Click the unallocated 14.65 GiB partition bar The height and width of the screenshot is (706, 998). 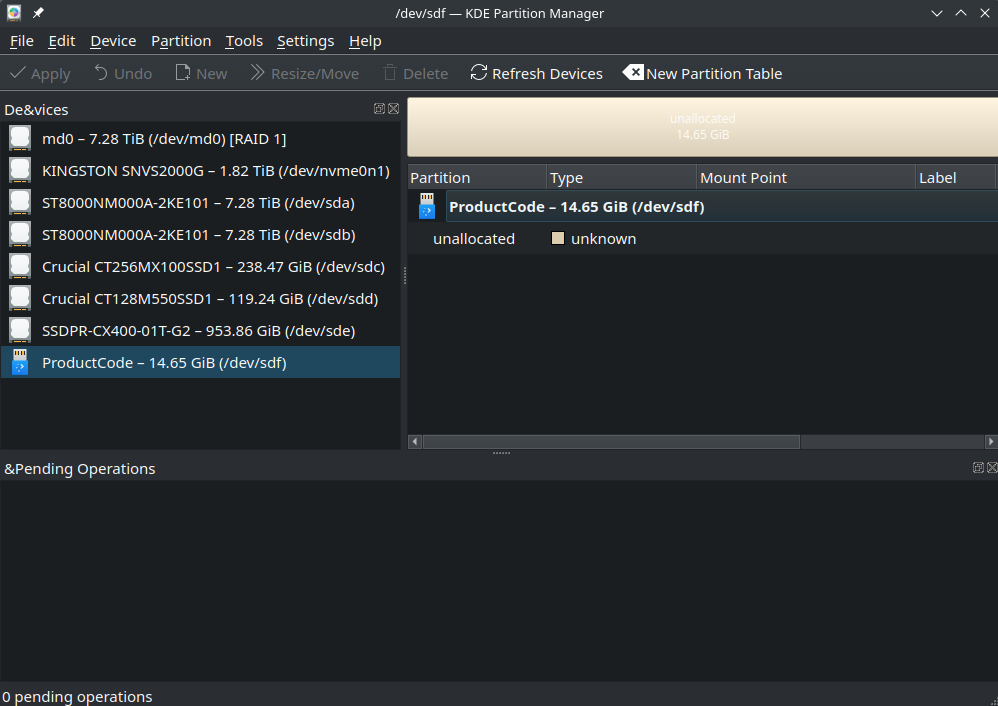click(x=703, y=127)
